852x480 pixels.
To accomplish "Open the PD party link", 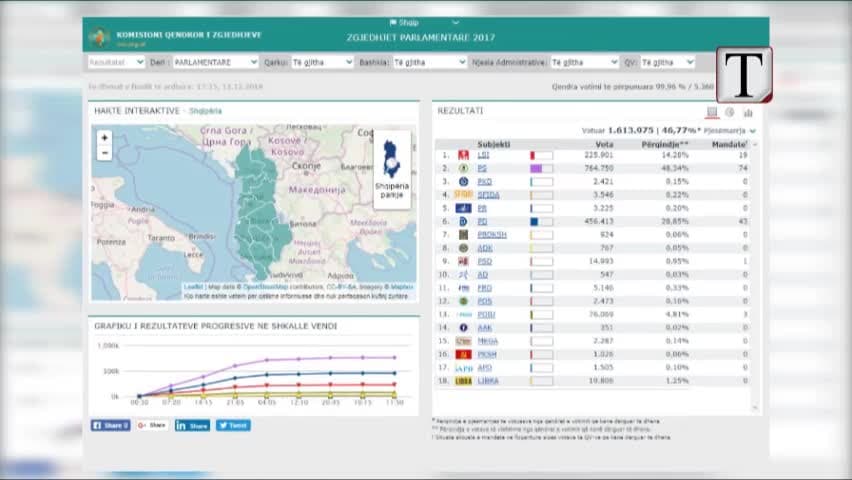I will click(x=482, y=222).
